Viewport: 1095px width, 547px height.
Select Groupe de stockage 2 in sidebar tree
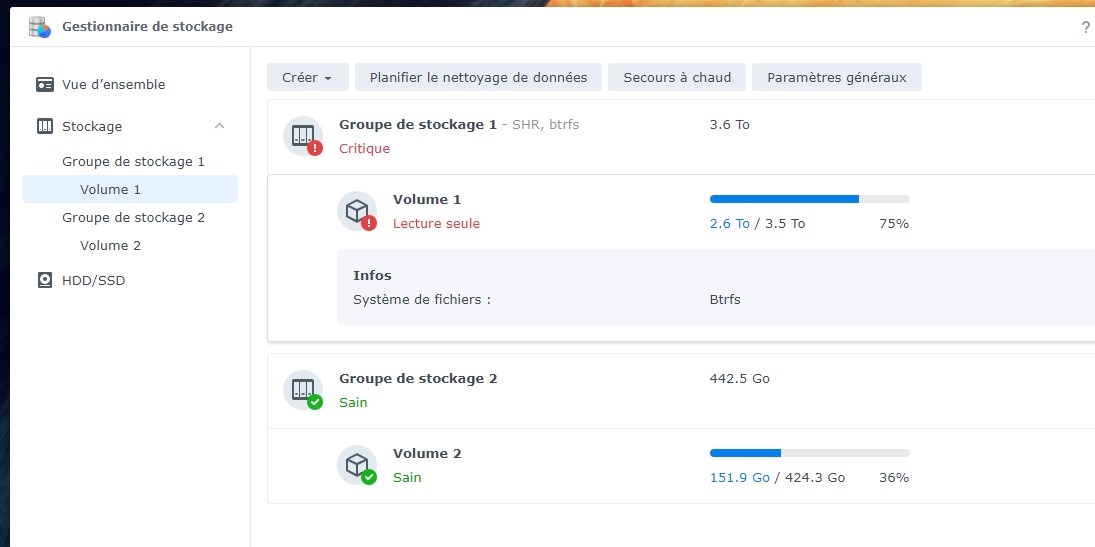pyautogui.click(x=133, y=217)
